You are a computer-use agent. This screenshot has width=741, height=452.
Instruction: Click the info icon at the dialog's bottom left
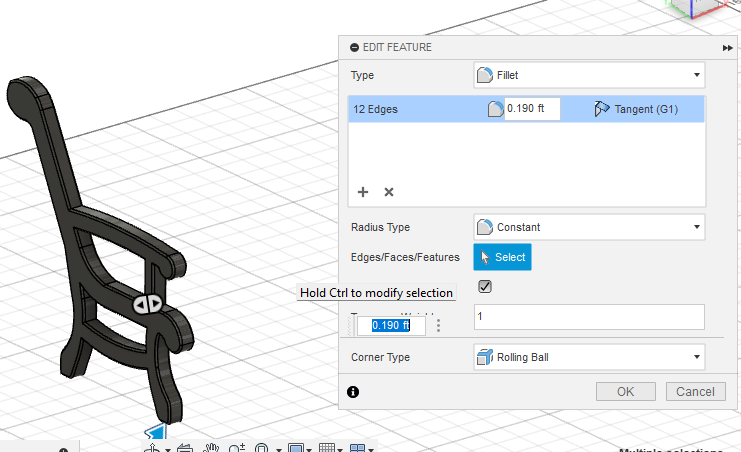point(353,392)
